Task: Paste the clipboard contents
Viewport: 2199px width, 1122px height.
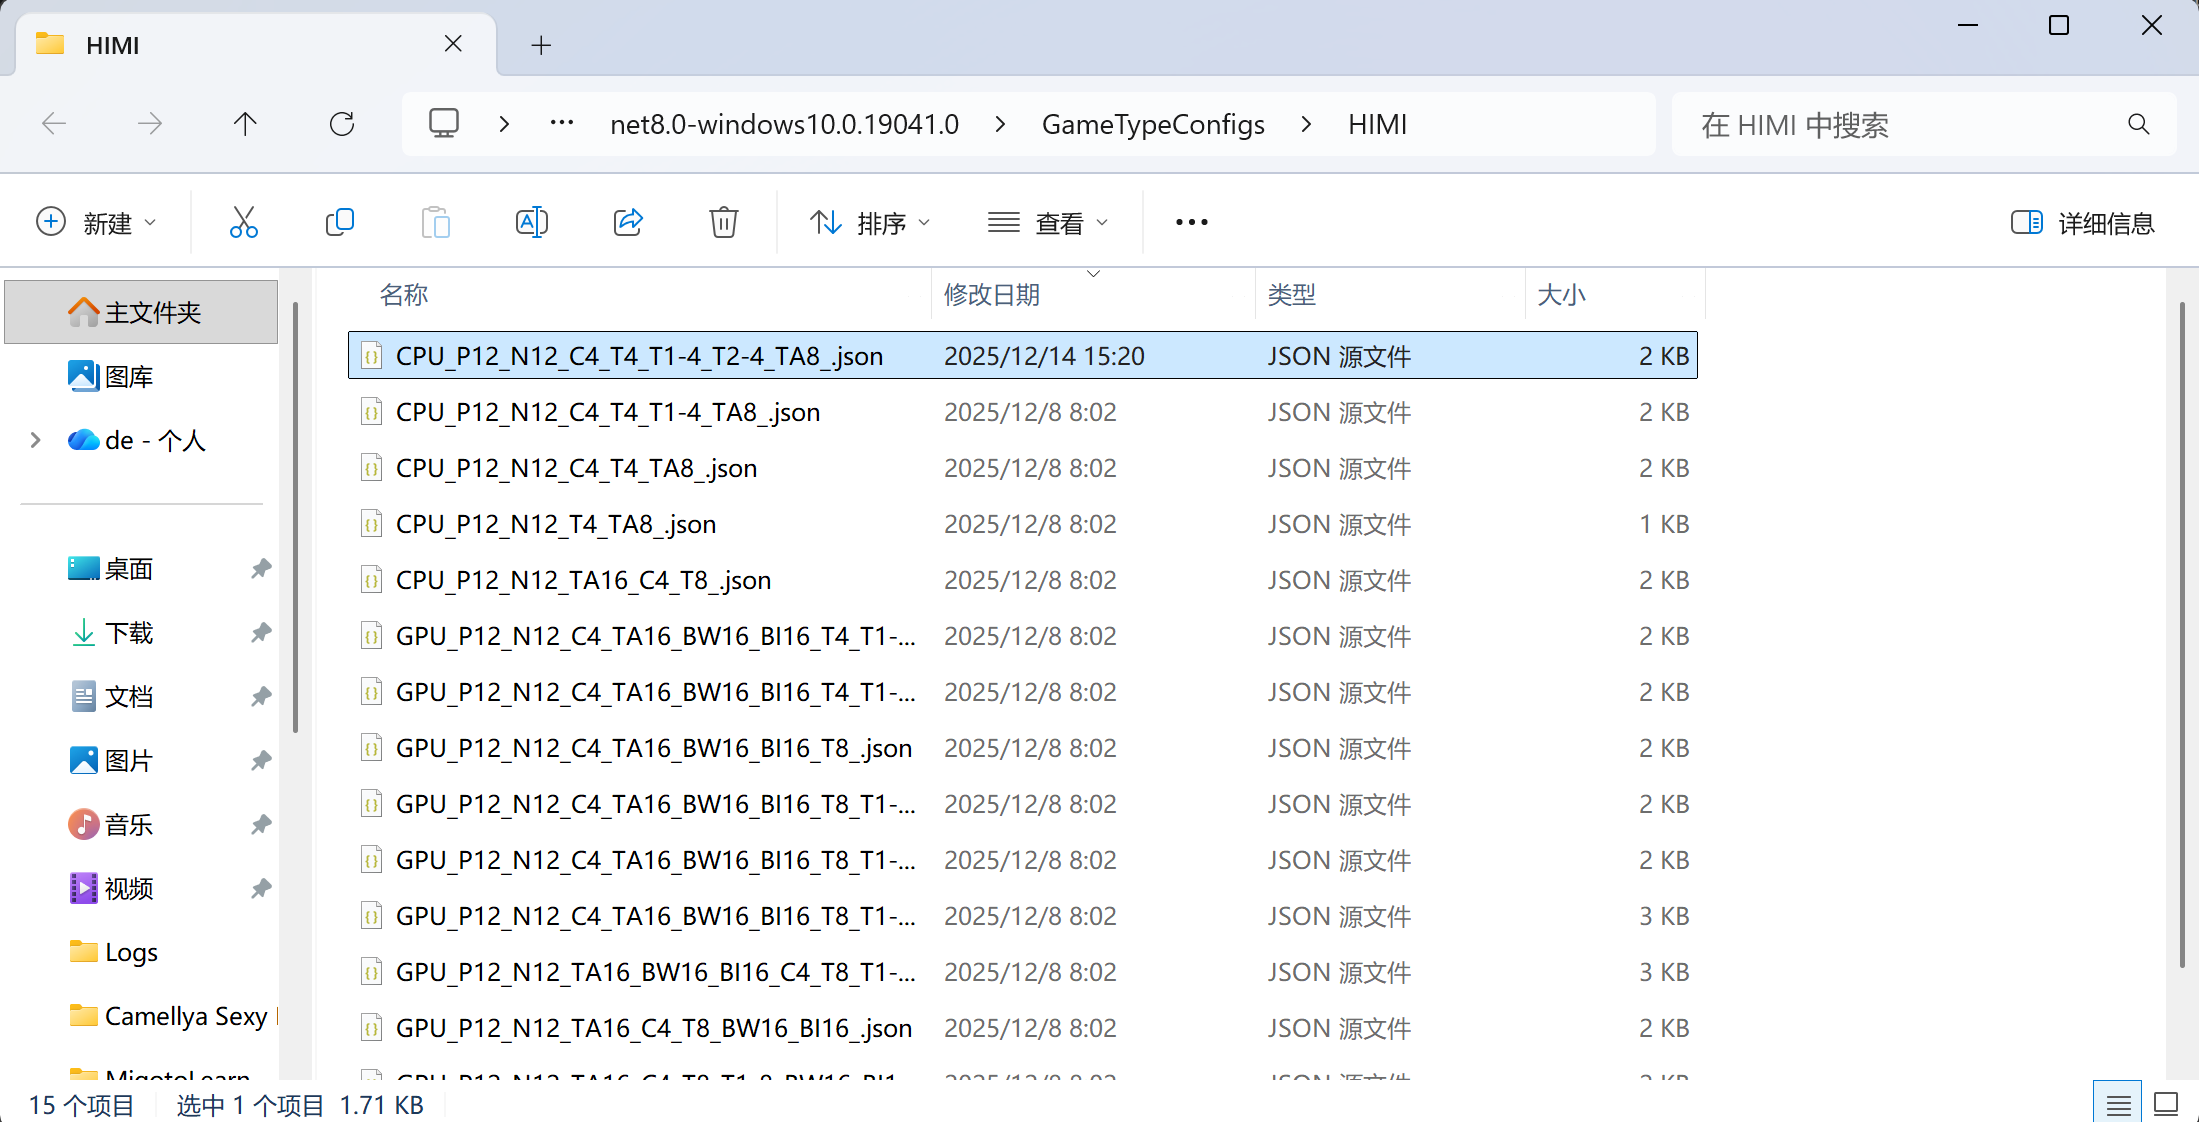Action: click(435, 222)
